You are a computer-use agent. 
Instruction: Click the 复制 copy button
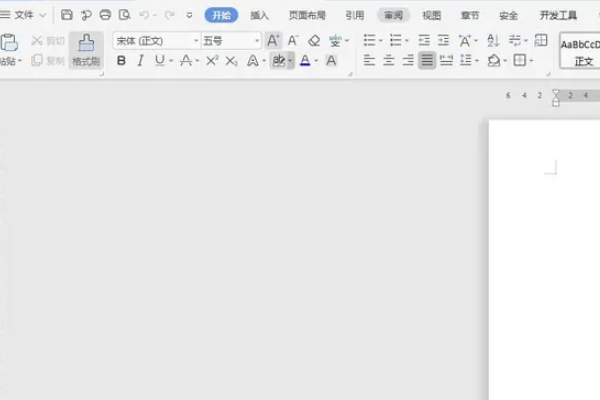coord(47,60)
